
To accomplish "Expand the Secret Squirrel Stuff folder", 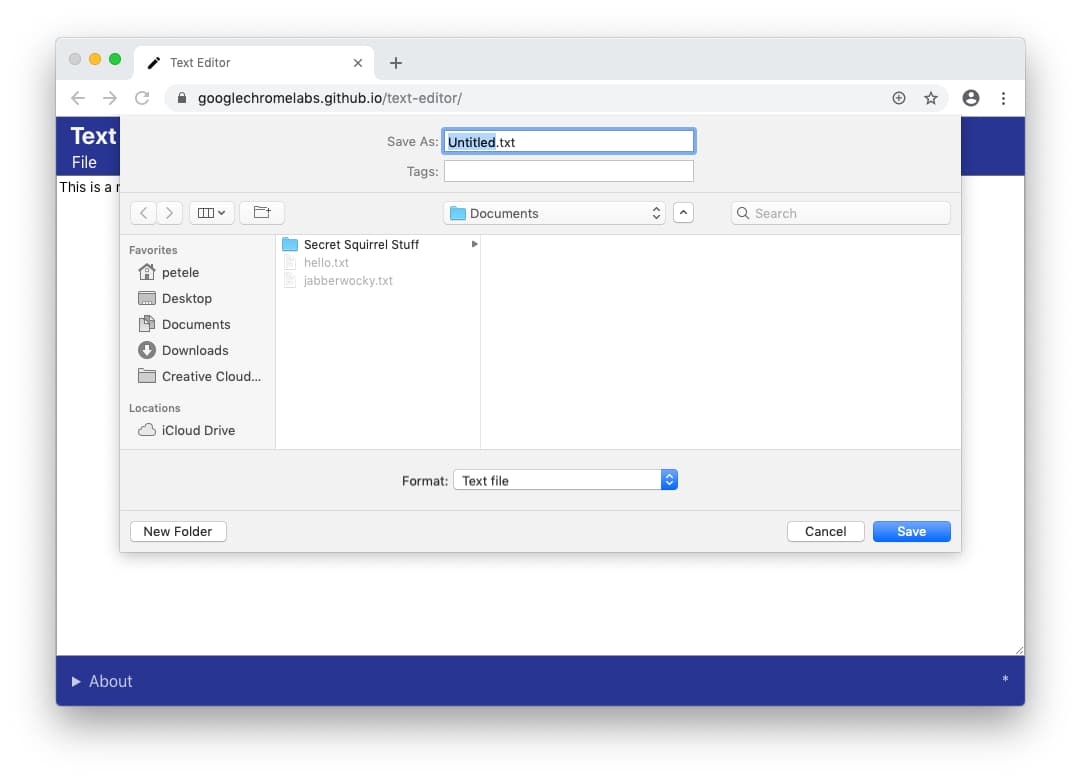I will (x=475, y=244).
